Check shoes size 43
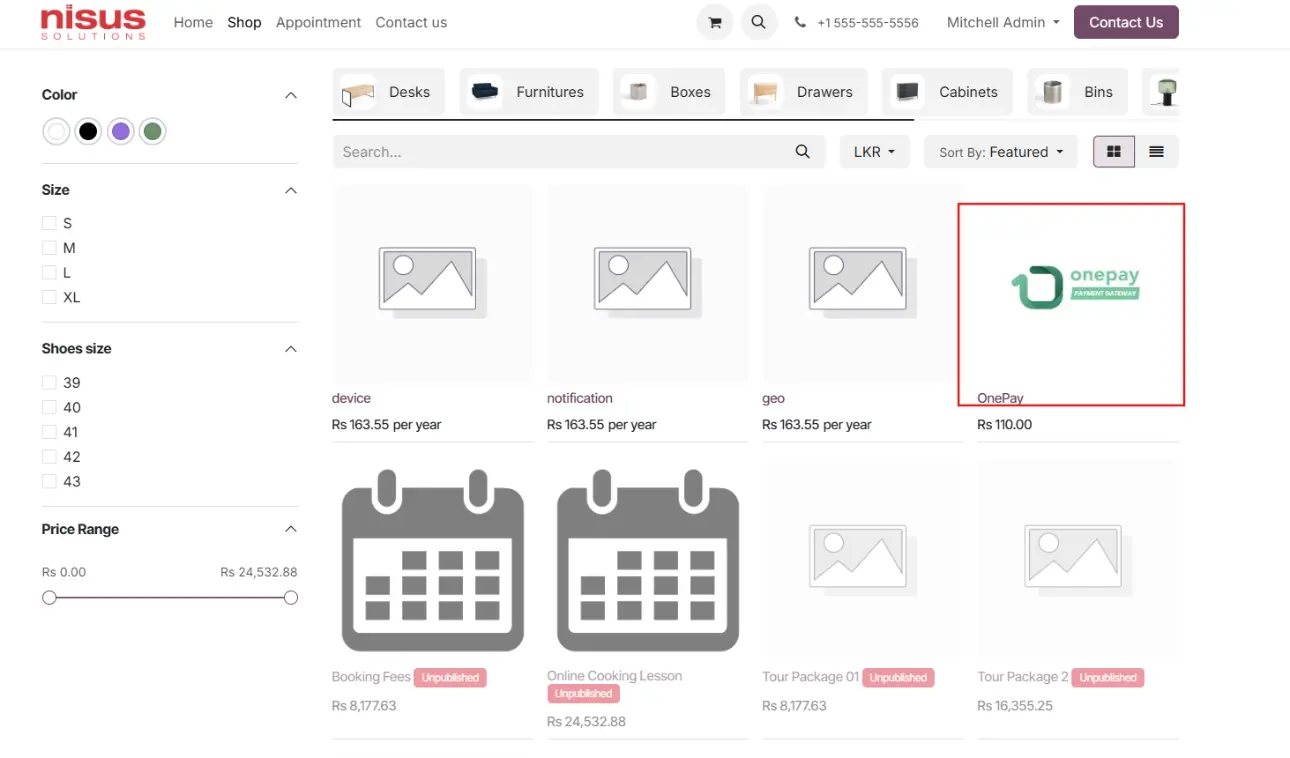The width and height of the screenshot is (1290, 758). coord(48,481)
